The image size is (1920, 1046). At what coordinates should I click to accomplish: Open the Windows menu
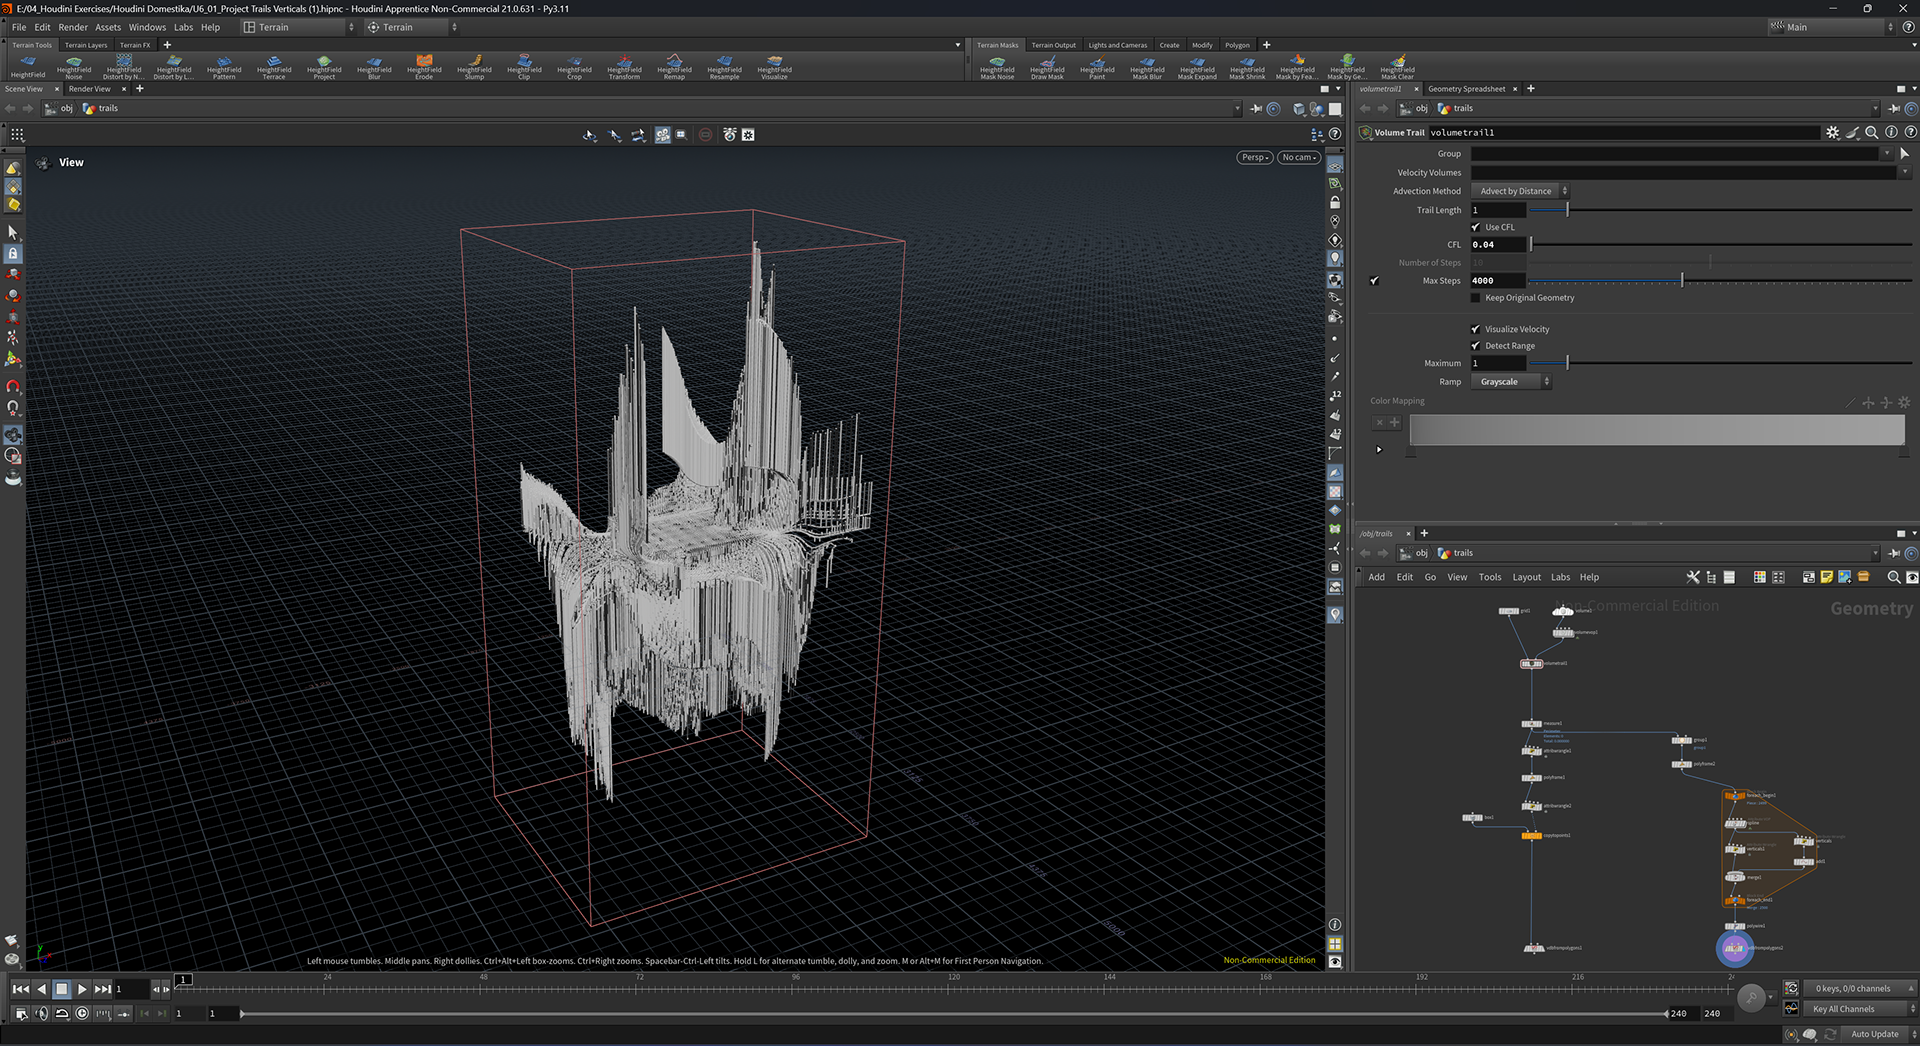[x=147, y=27]
